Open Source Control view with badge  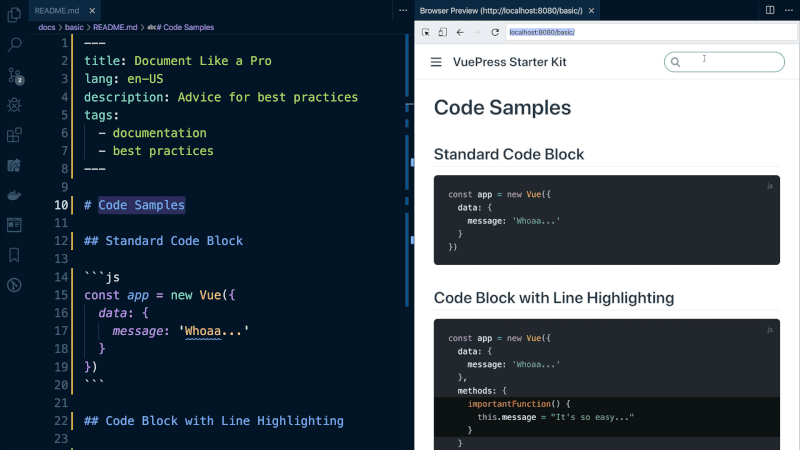click(x=14, y=75)
